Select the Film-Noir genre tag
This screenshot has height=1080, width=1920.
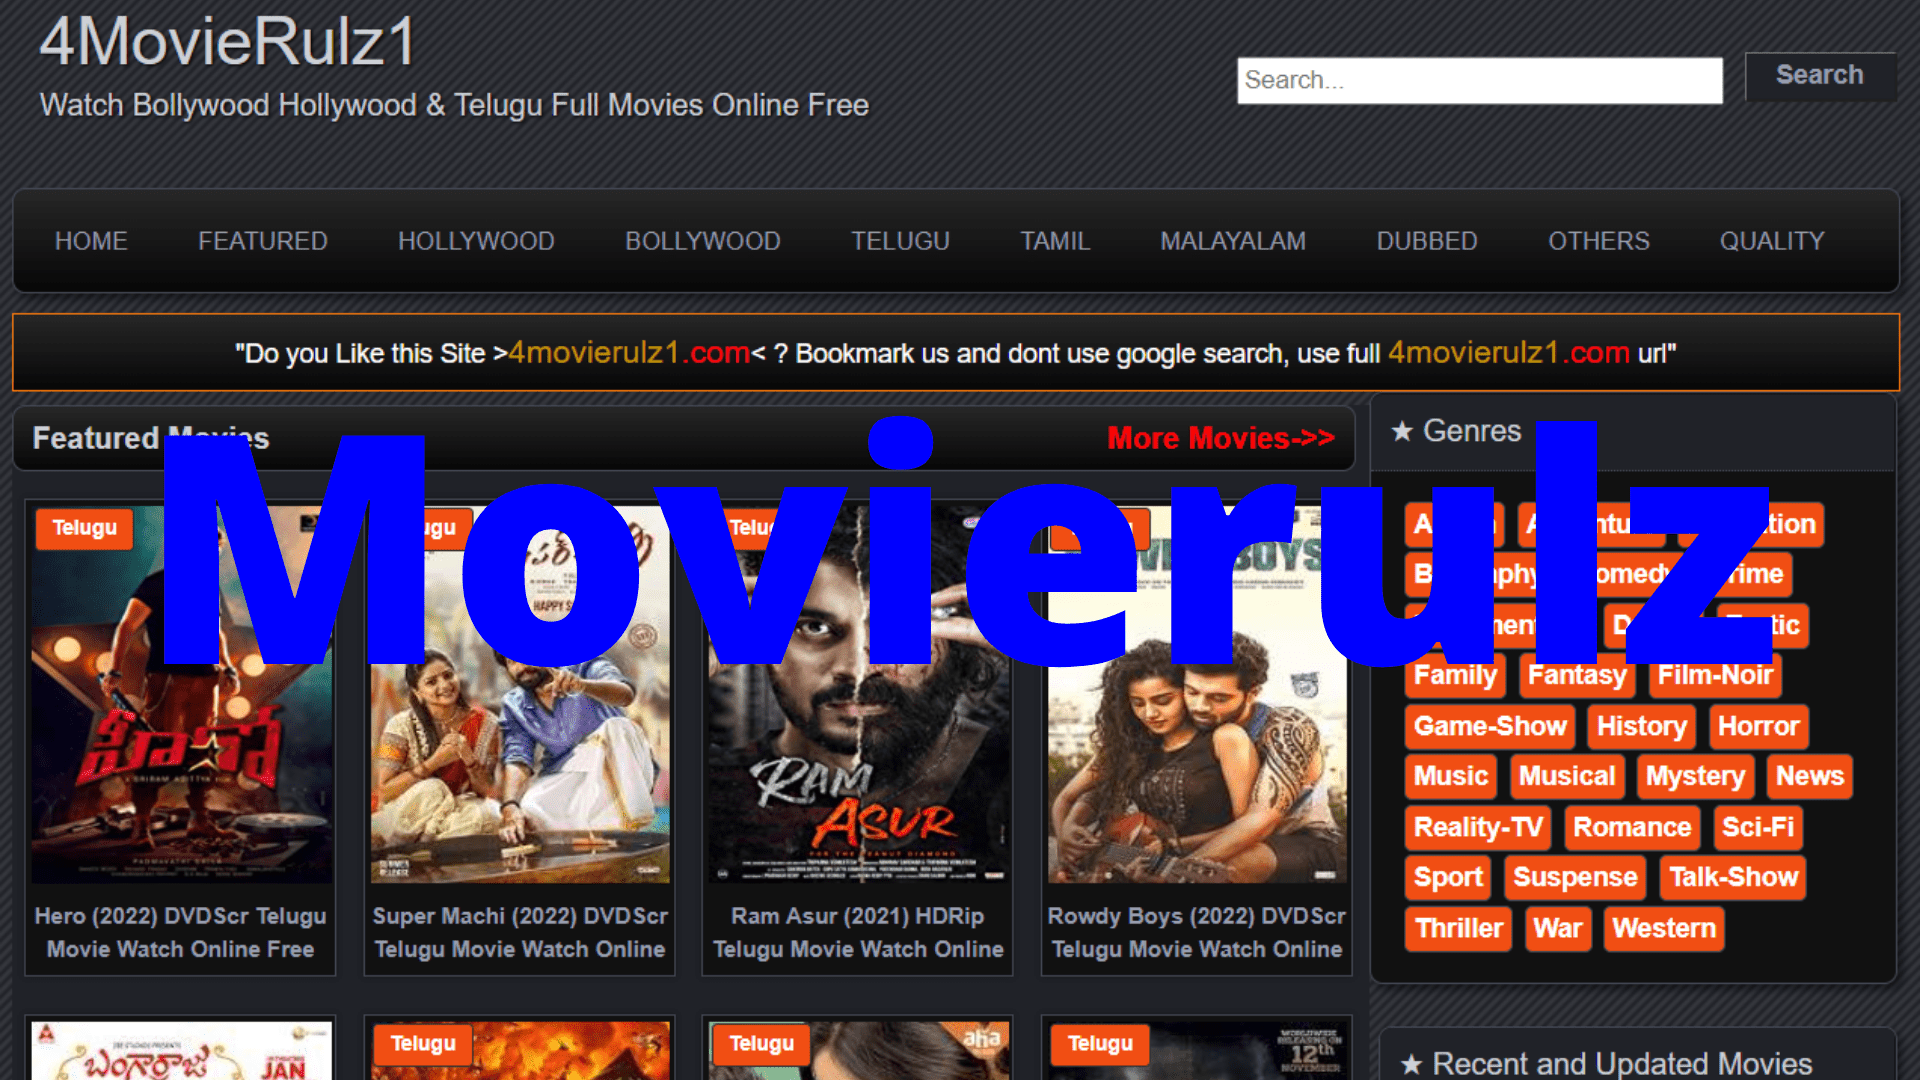point(1715,676)
